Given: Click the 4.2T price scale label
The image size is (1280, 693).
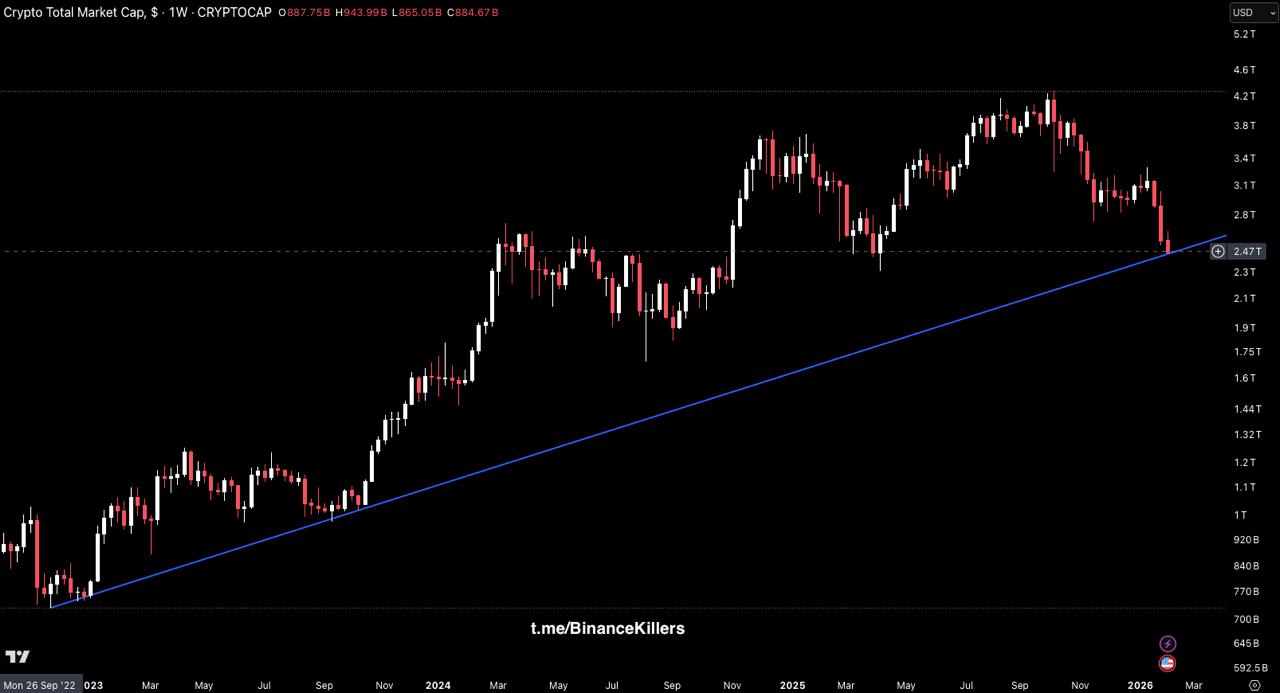Looking at the screenshot, I should [1244, 96].
